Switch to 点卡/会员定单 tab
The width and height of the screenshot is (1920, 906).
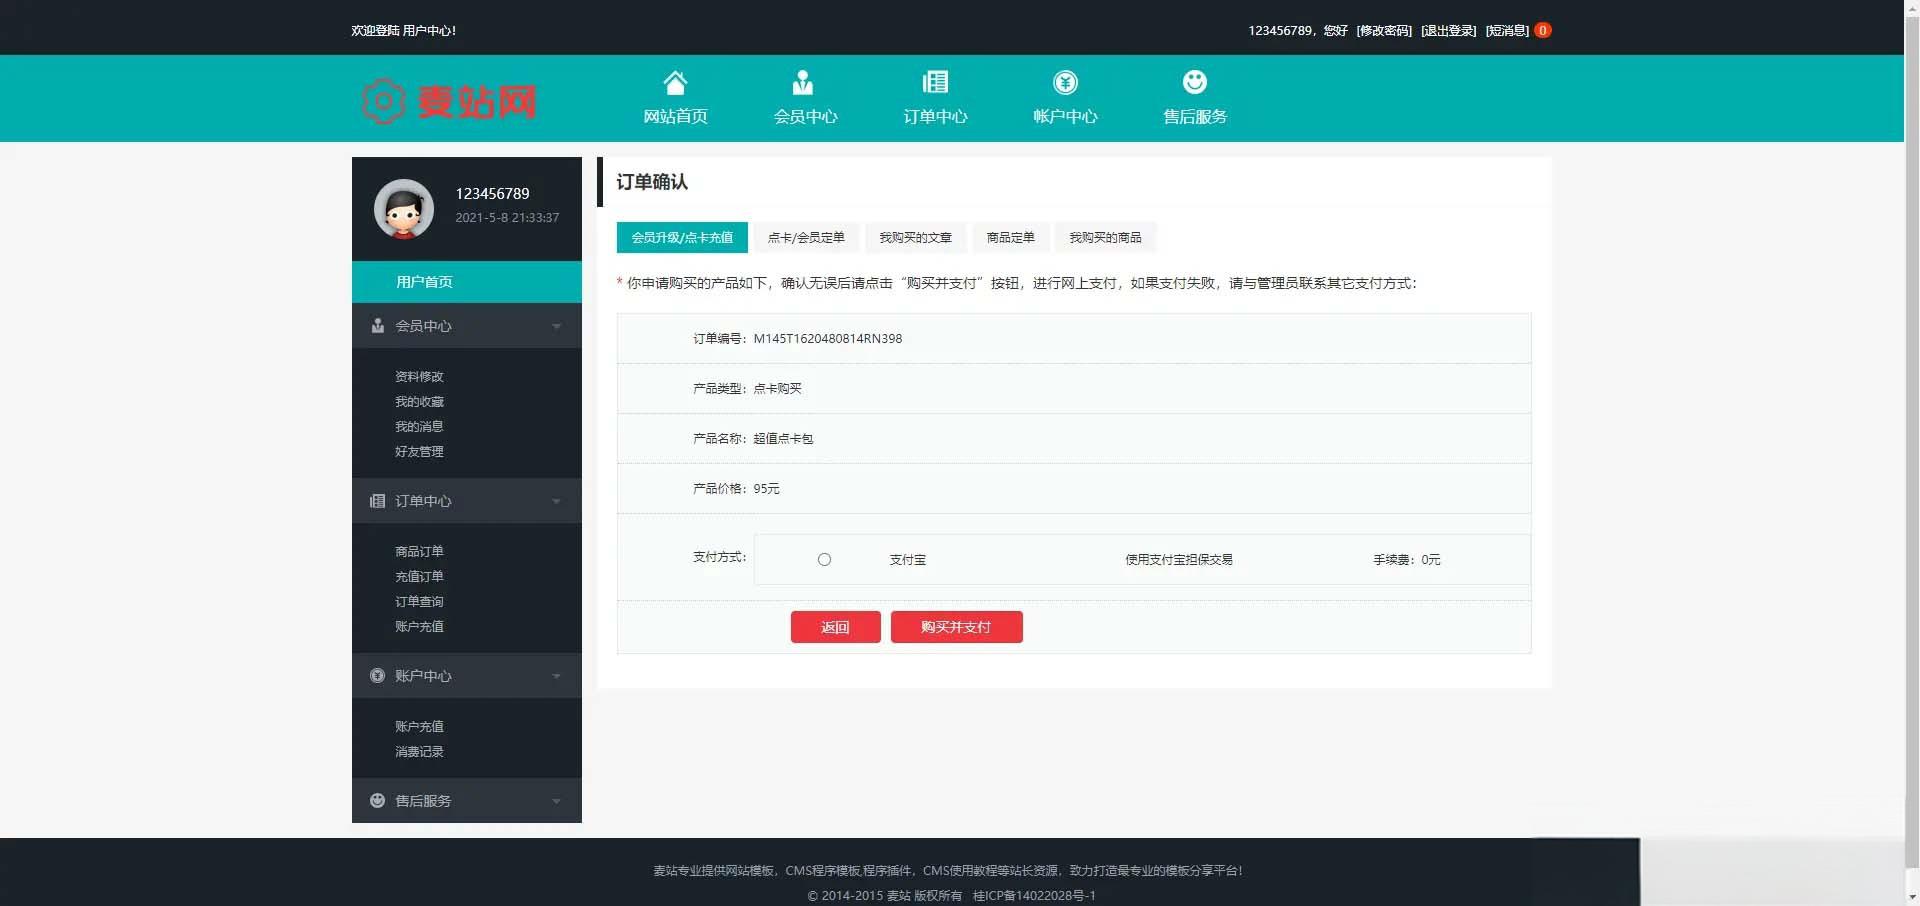pos(806,237)
